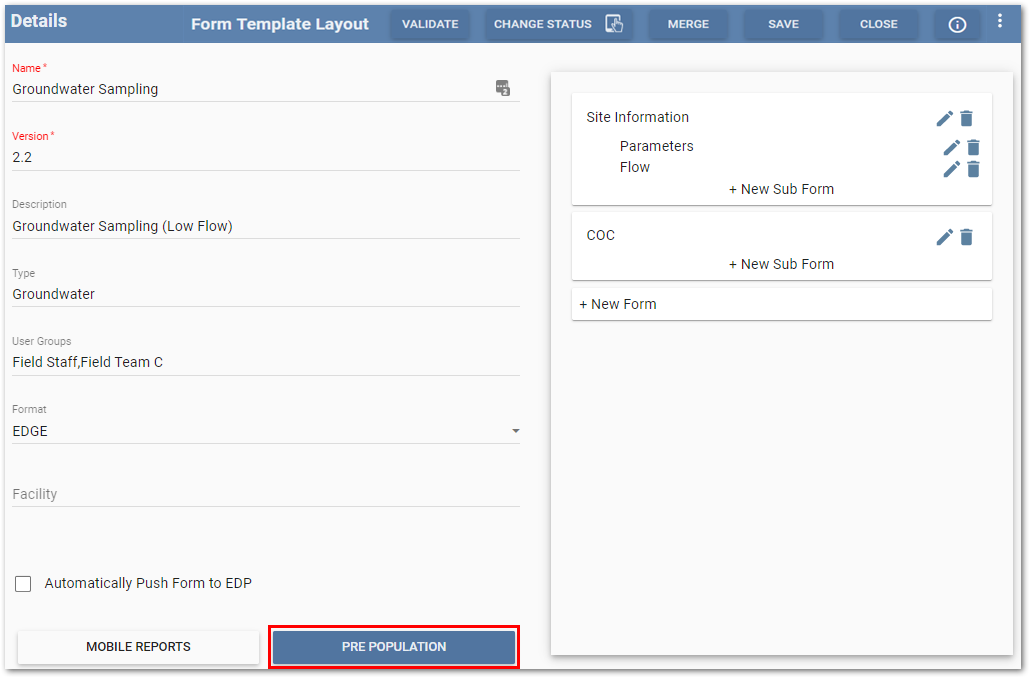Add a new sub form under COC
The width and height of the screenshot is (1030, 678).
pyautogui.click(x=781, y=263)
